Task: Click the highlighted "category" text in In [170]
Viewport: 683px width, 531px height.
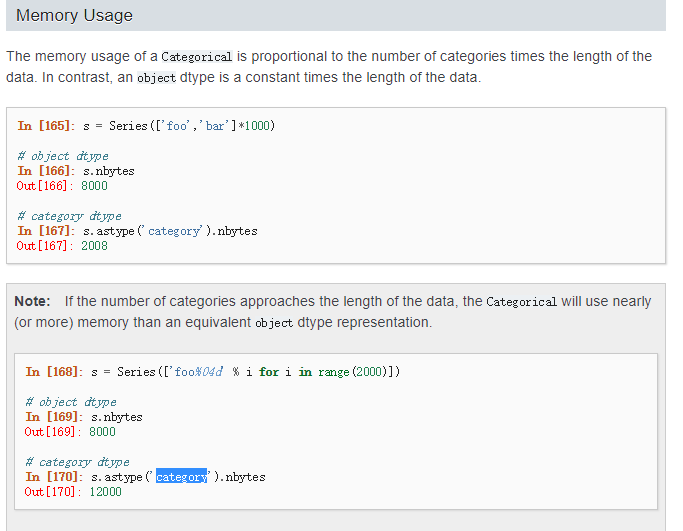Action: (x=181, y=477)
